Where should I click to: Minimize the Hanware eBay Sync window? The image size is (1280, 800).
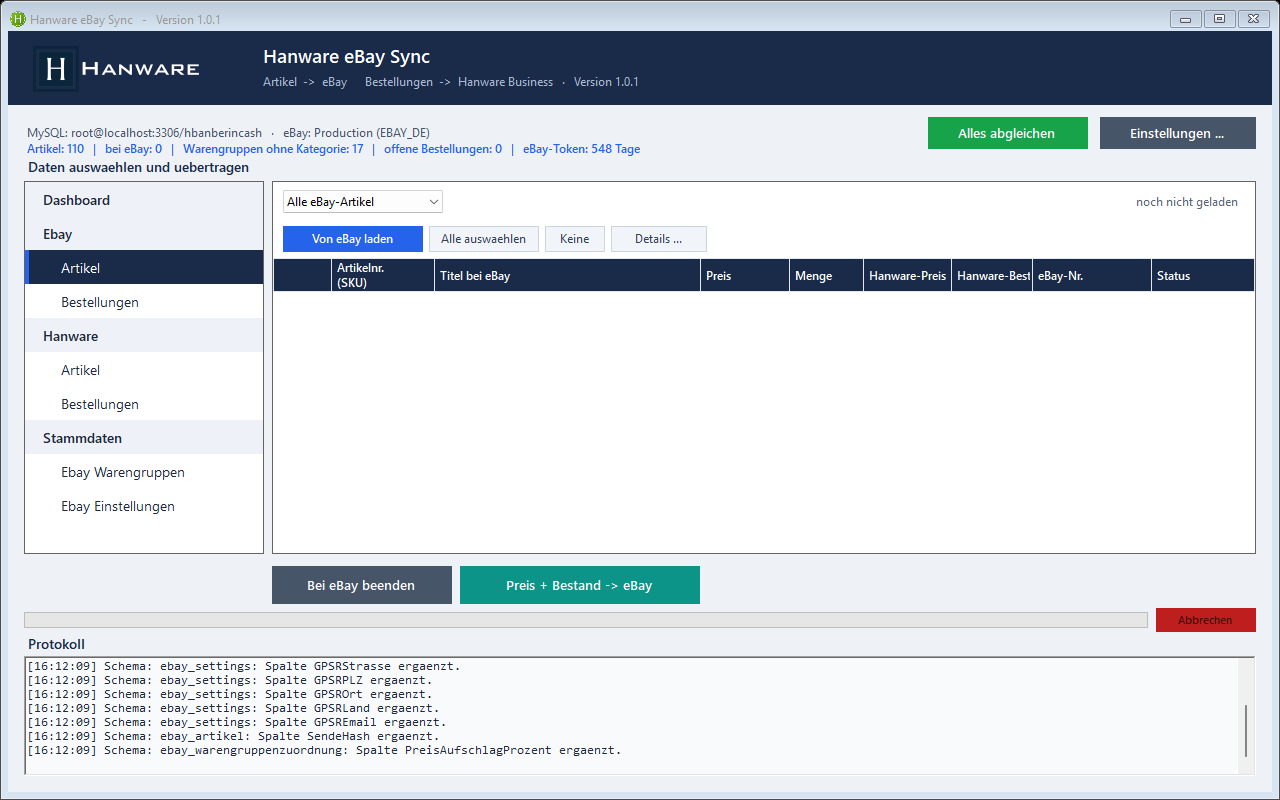click(x=1186, y=19)
